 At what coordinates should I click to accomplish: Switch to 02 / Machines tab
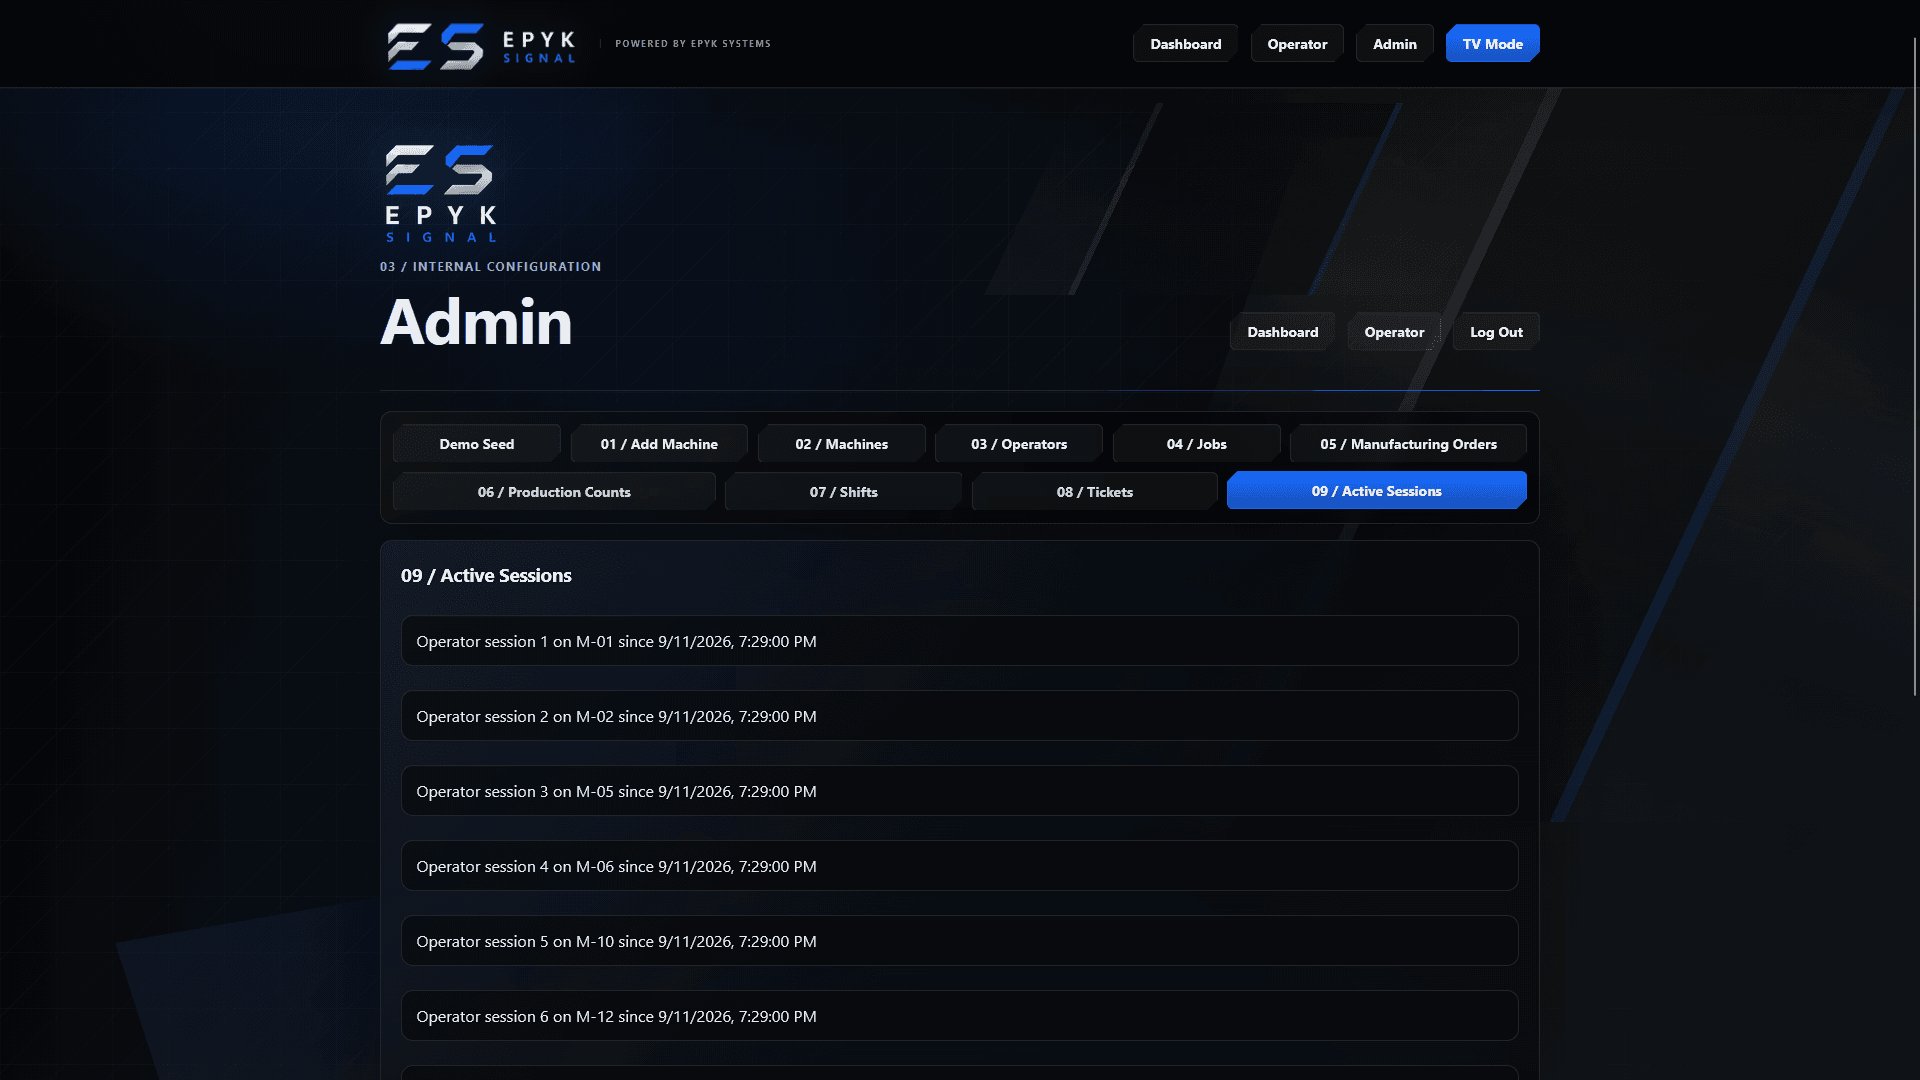click(x=841, y=444)
